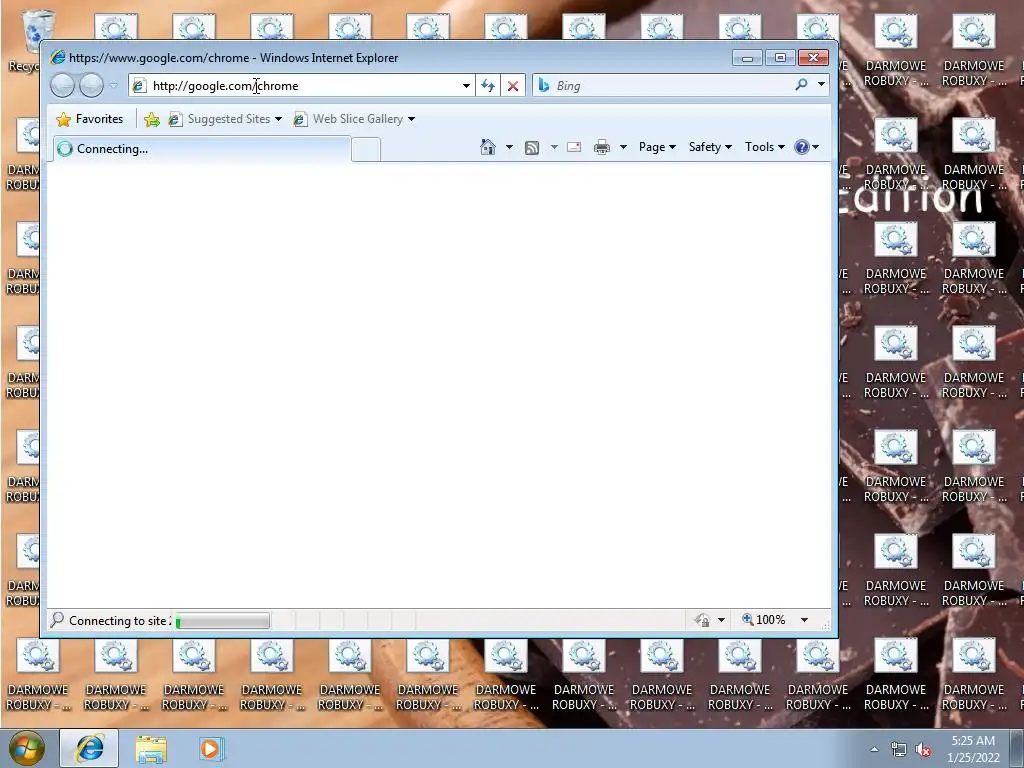Open Suggested Sites
Viewport: 1024px width, 768px height.
point(225,119)
